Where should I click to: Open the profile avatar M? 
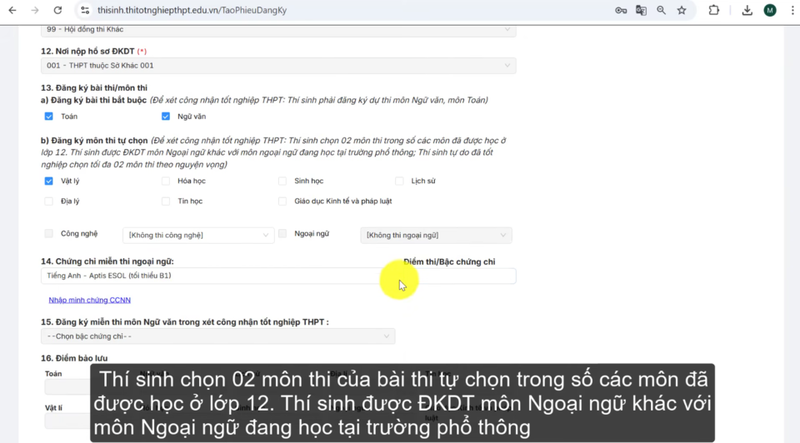(x=770, y=10)
